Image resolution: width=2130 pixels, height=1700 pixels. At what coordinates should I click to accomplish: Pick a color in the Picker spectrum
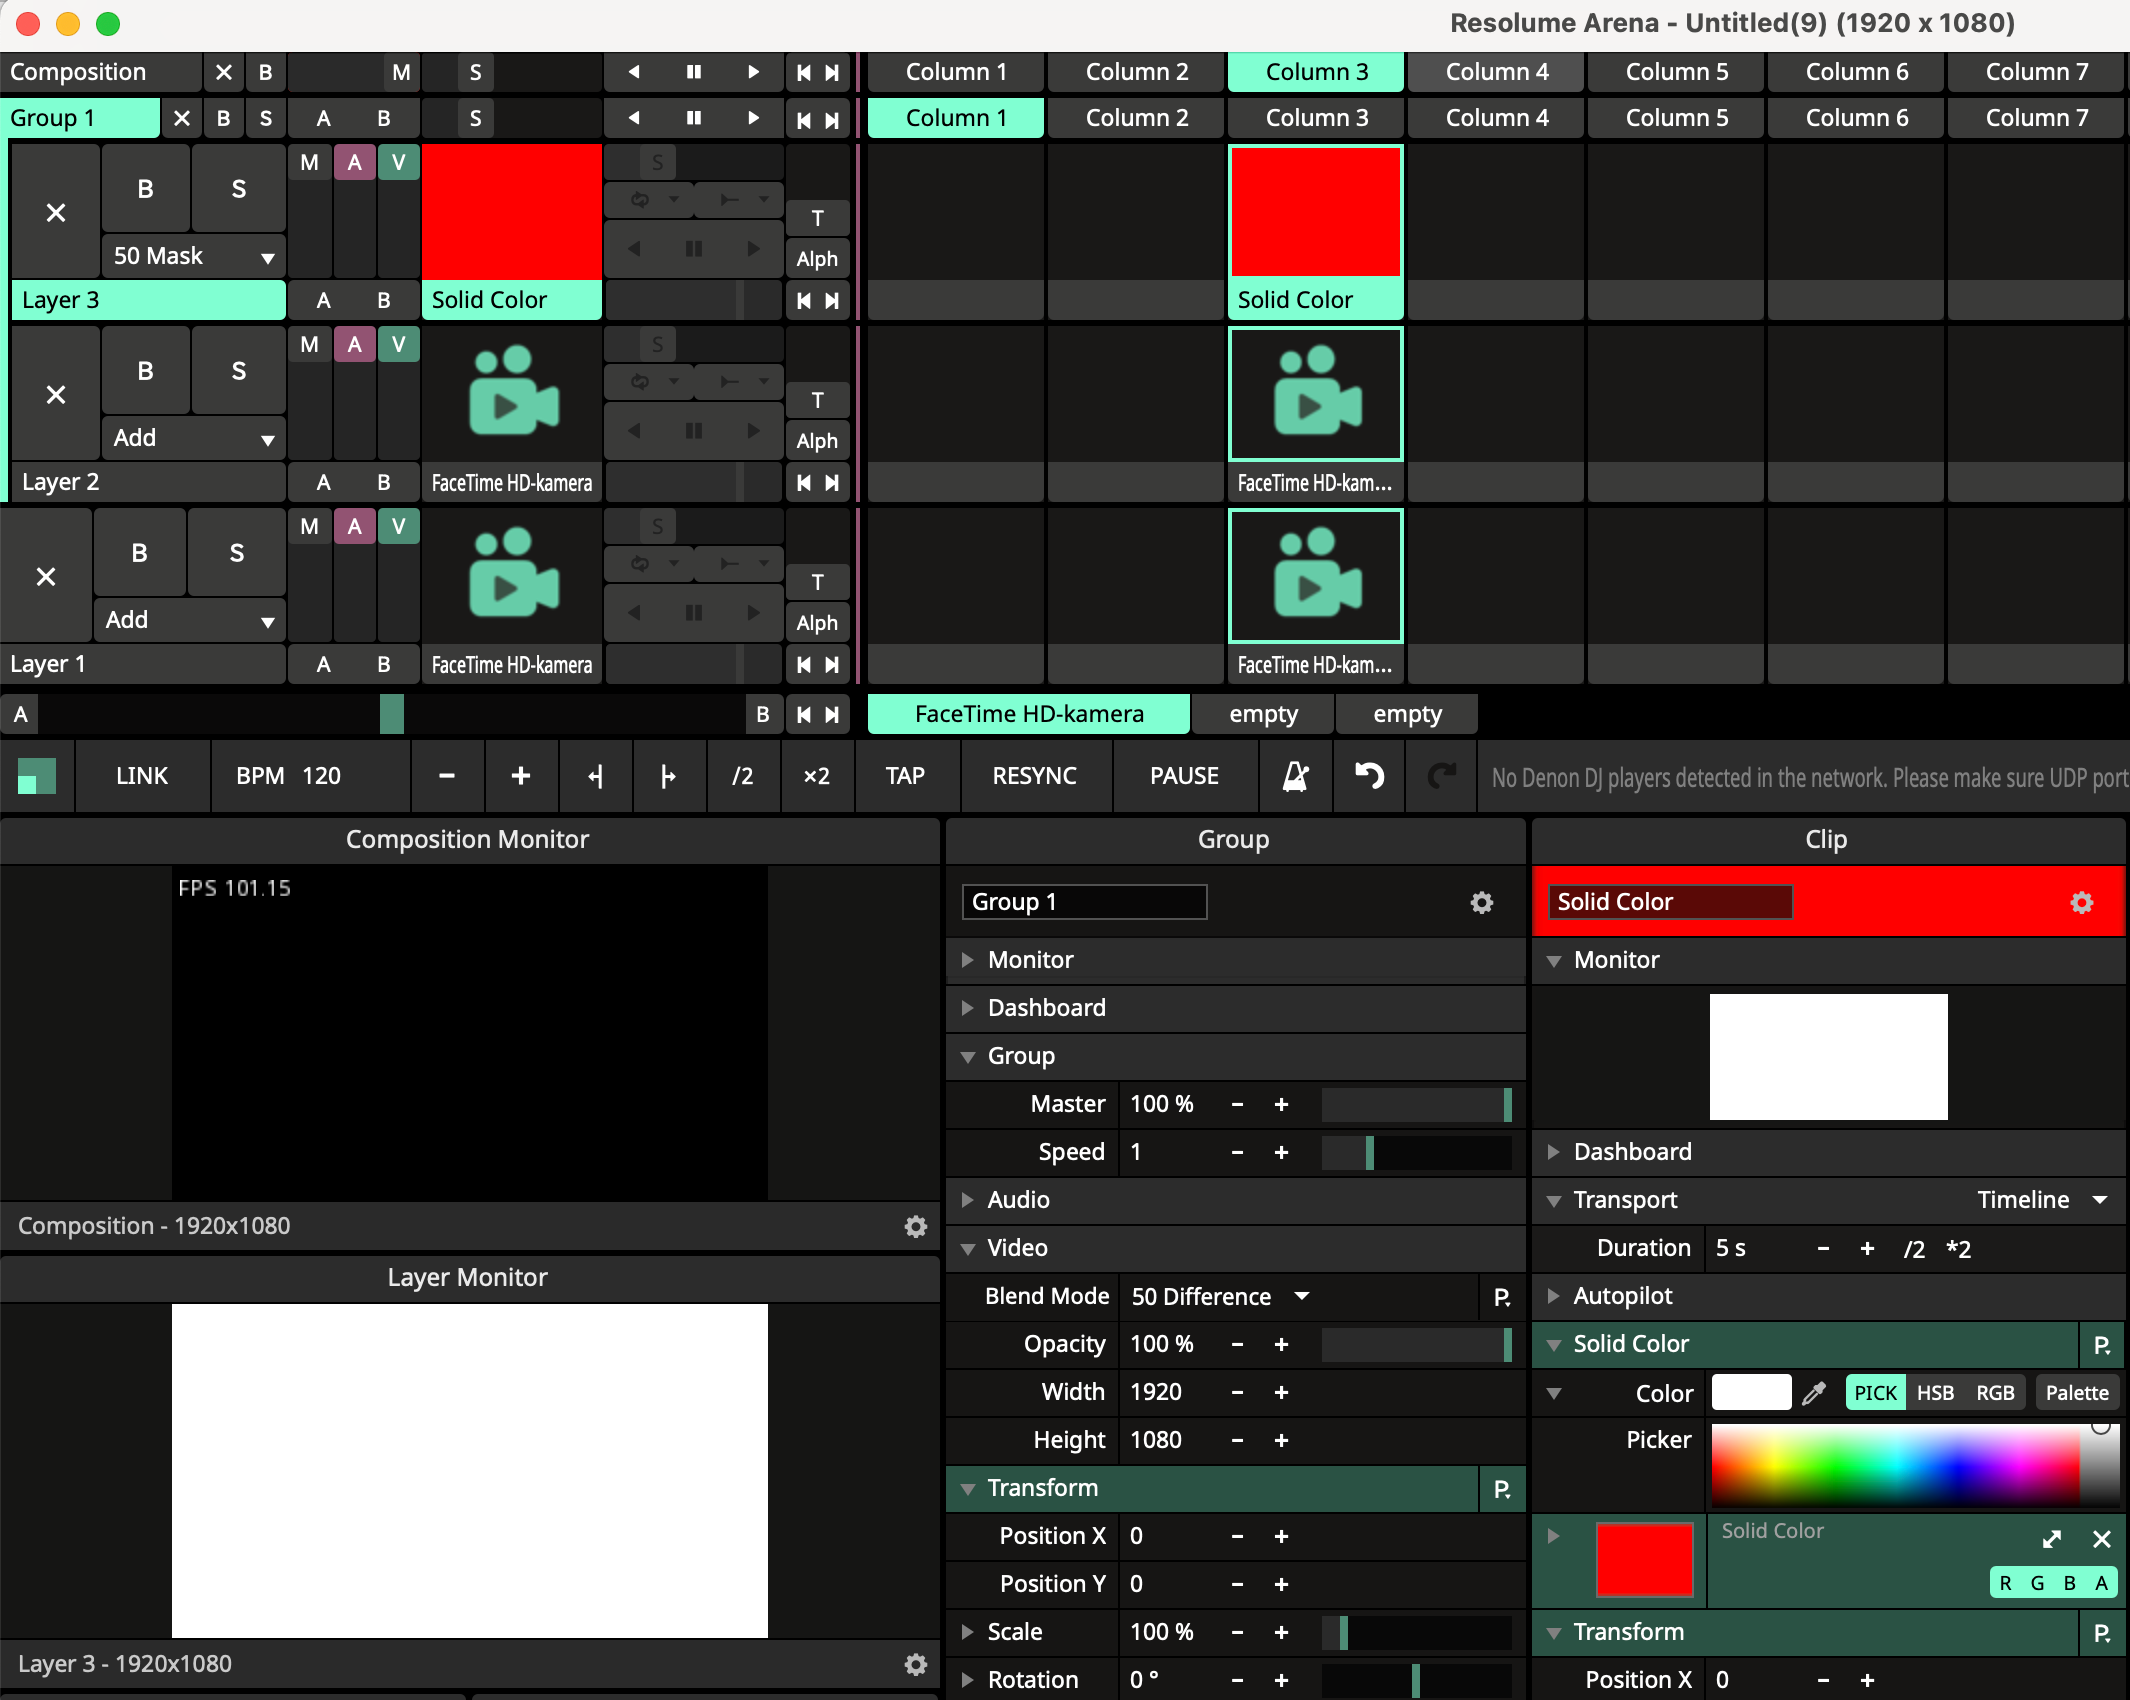tap(1895, 1465)
